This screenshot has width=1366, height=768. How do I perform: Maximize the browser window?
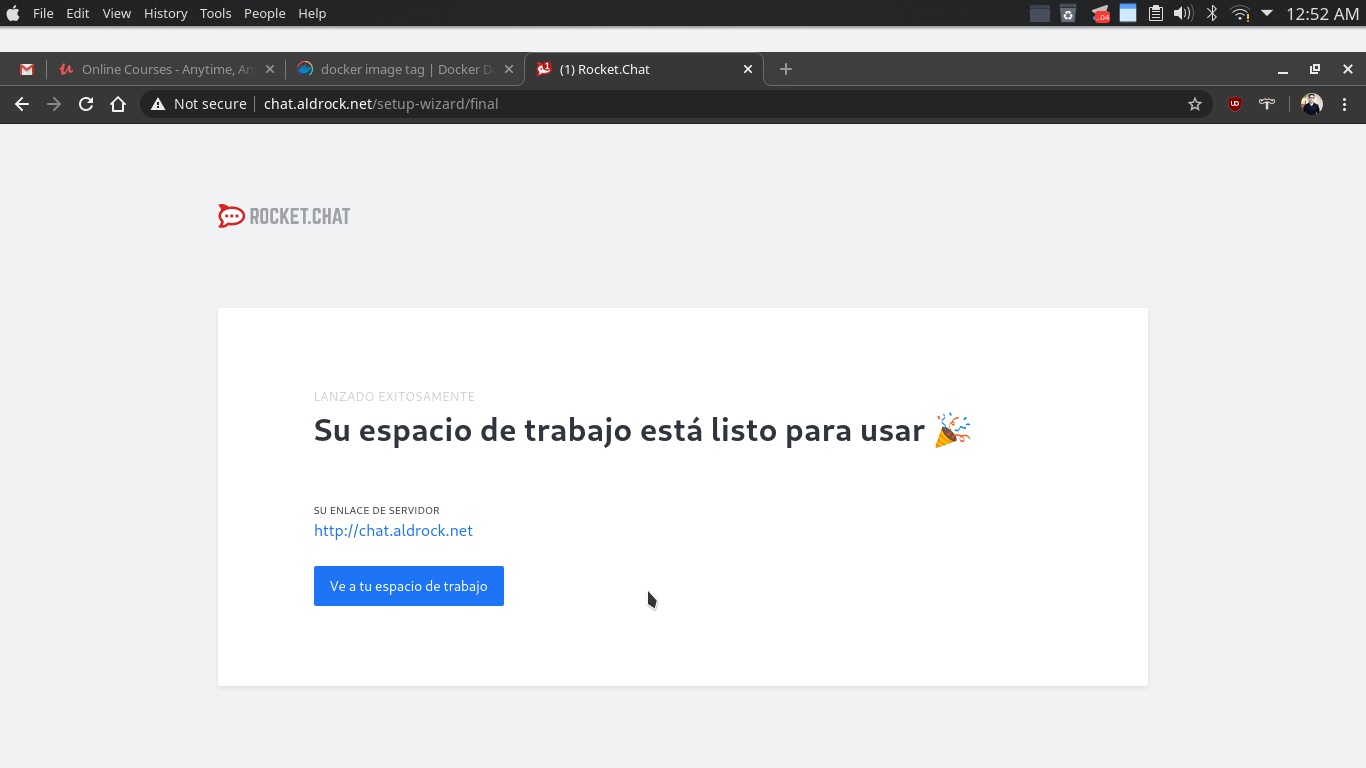point(1315,69)
